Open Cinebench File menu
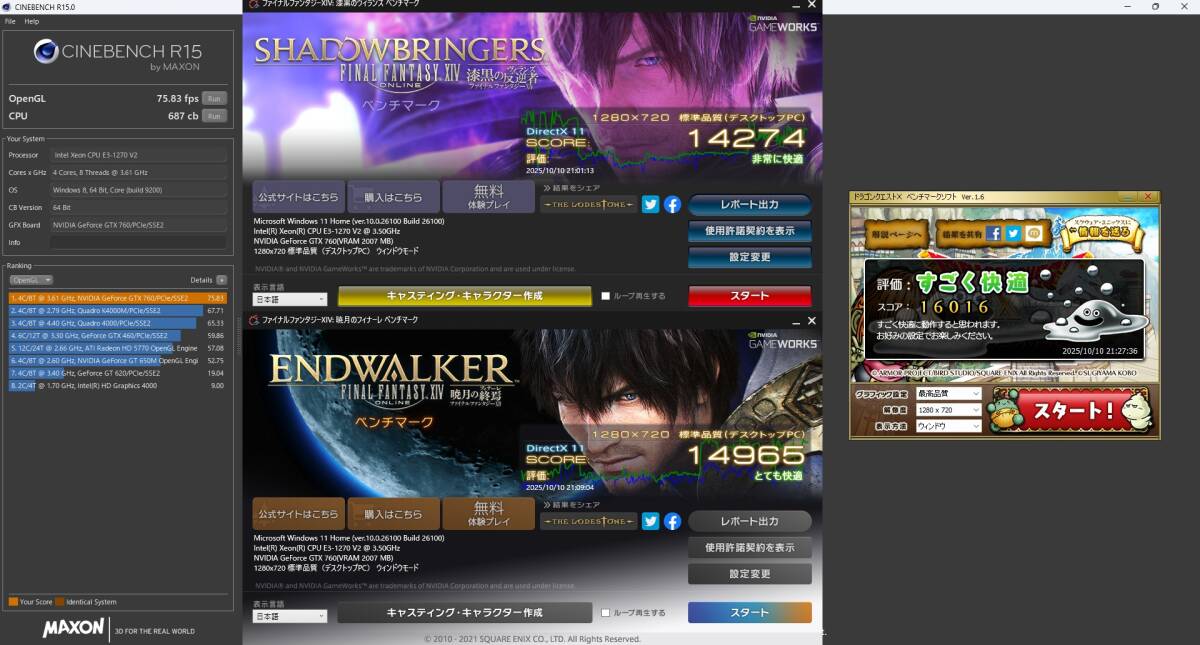1200x645 pixels. 10,21
